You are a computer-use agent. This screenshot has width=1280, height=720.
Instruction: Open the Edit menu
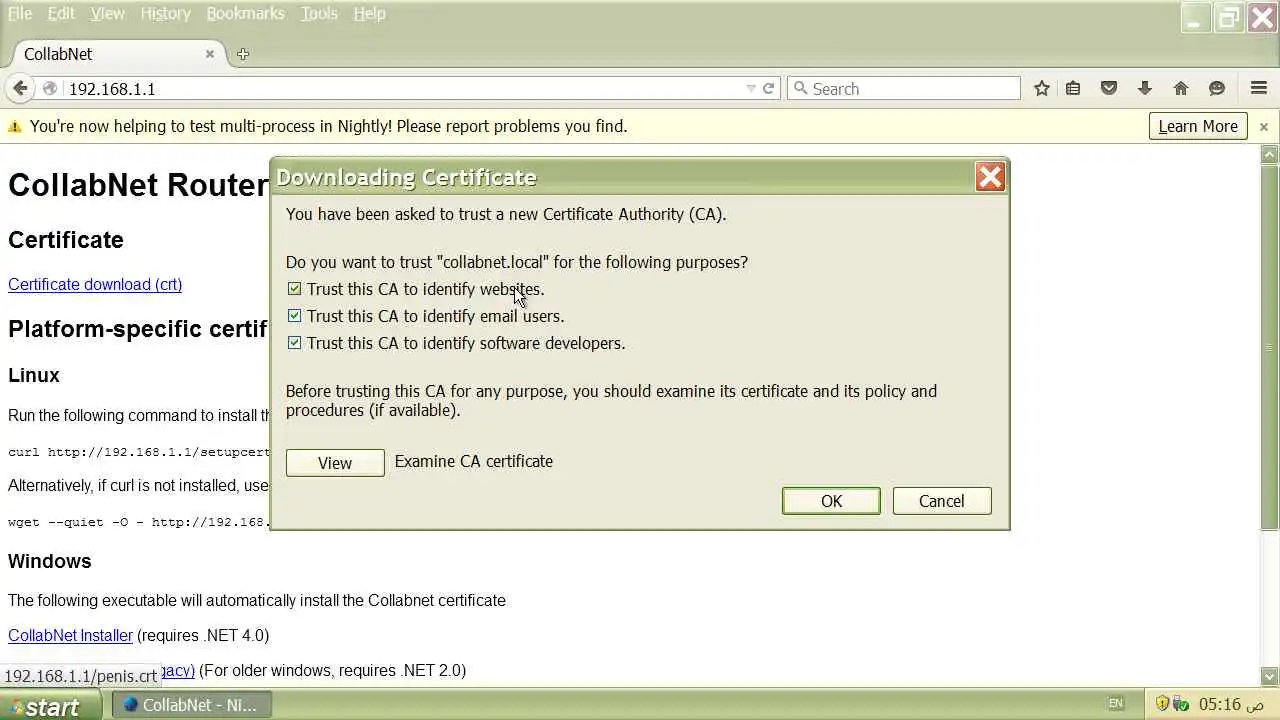pyautogui.click(x=61, y=13)
